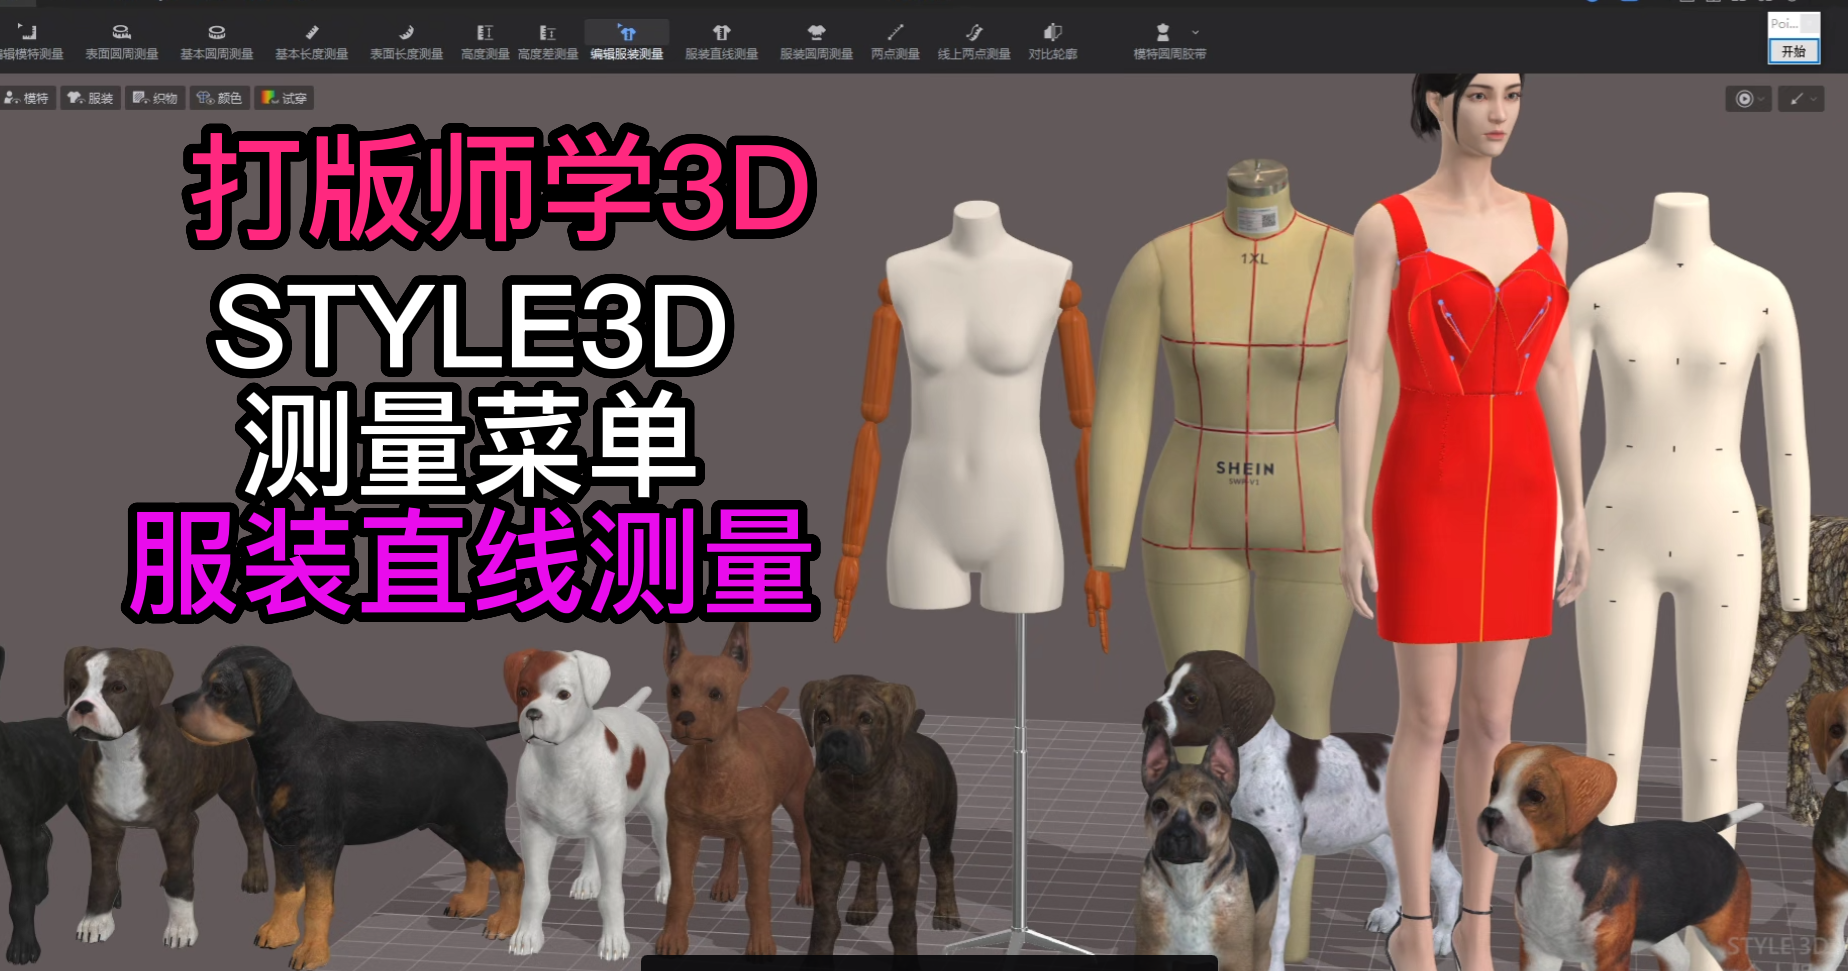The height and width of the screenshot is (971, 1848).
Task: Open the 模特 display options button
Action: 28,98
